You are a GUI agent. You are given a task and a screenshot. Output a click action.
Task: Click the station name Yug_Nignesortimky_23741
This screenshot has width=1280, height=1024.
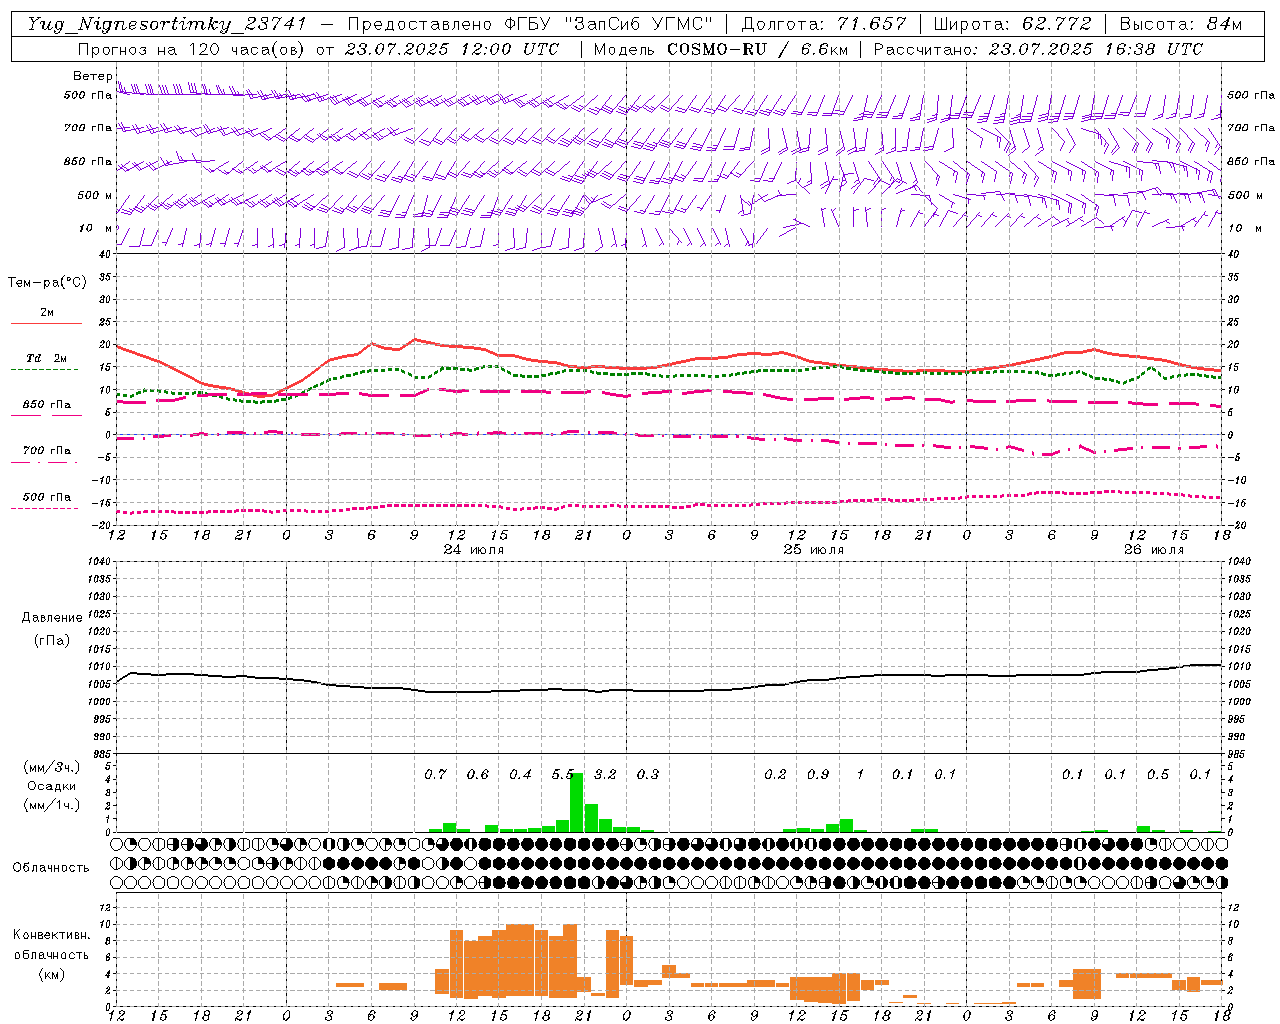(166, 24)
